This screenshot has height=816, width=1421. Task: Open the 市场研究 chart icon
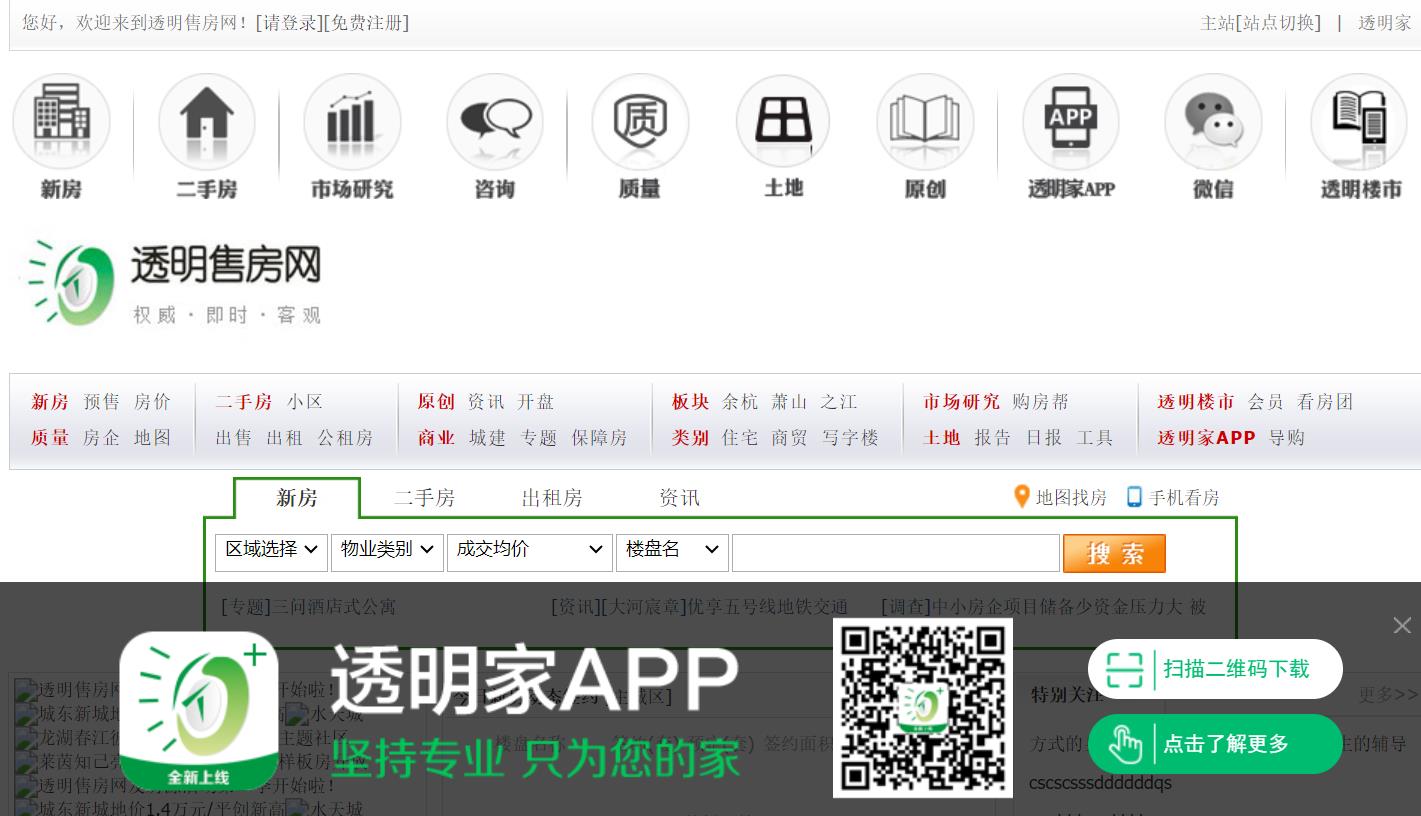352,122
